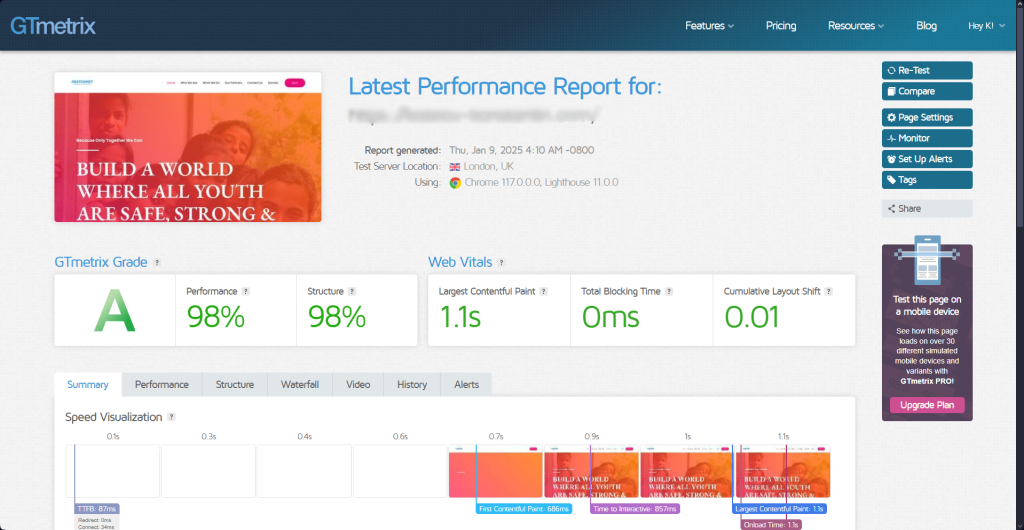Open the Page Settings button

(926, 117)
